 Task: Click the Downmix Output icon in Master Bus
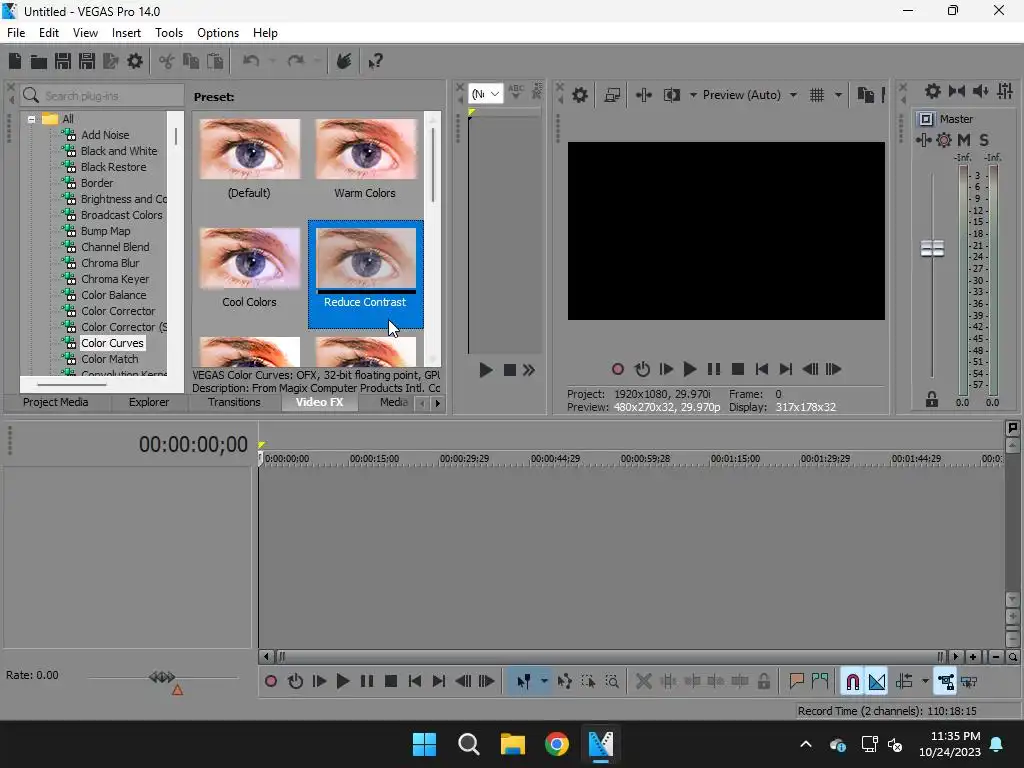[x=957, y=91]
